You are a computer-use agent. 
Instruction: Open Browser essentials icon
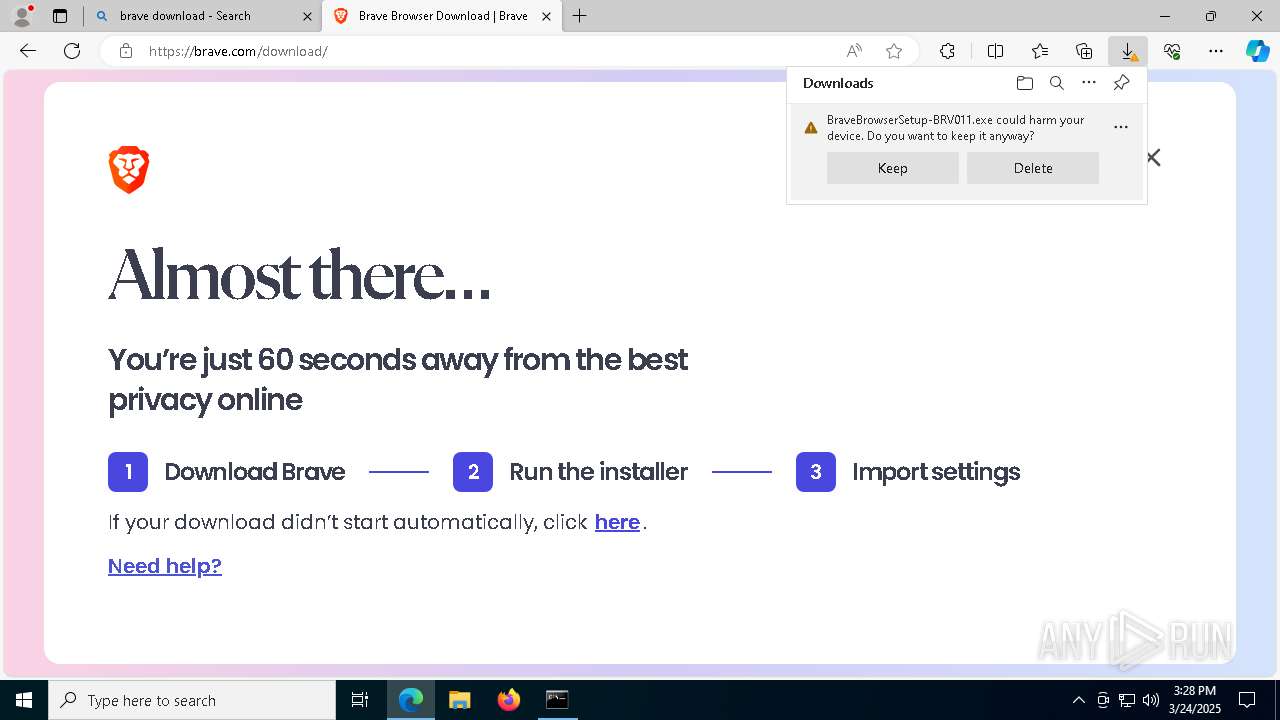click(x=1172, y=51)
